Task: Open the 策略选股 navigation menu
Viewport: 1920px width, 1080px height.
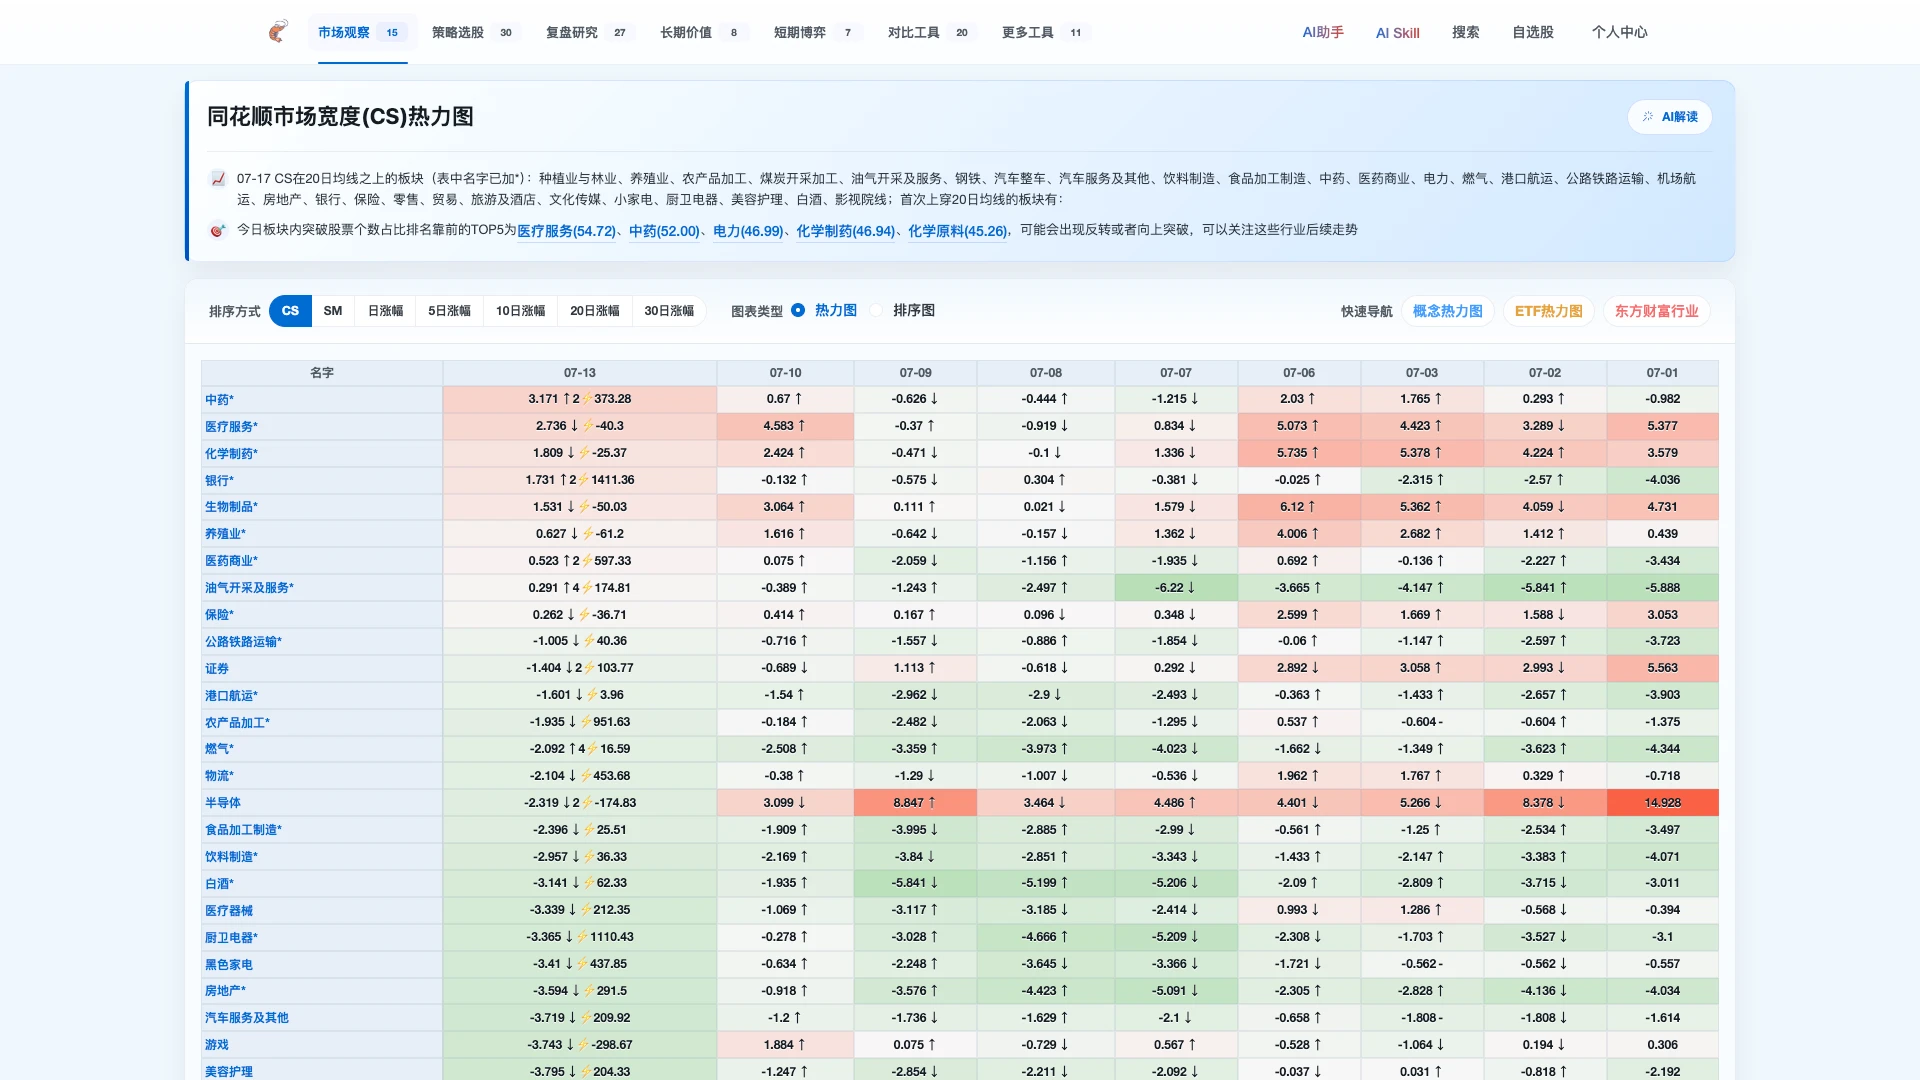Action: tap(476, 32)
